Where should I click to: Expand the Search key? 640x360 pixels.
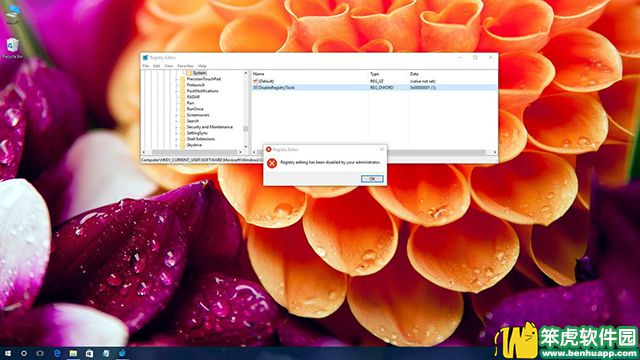[177, 121]
